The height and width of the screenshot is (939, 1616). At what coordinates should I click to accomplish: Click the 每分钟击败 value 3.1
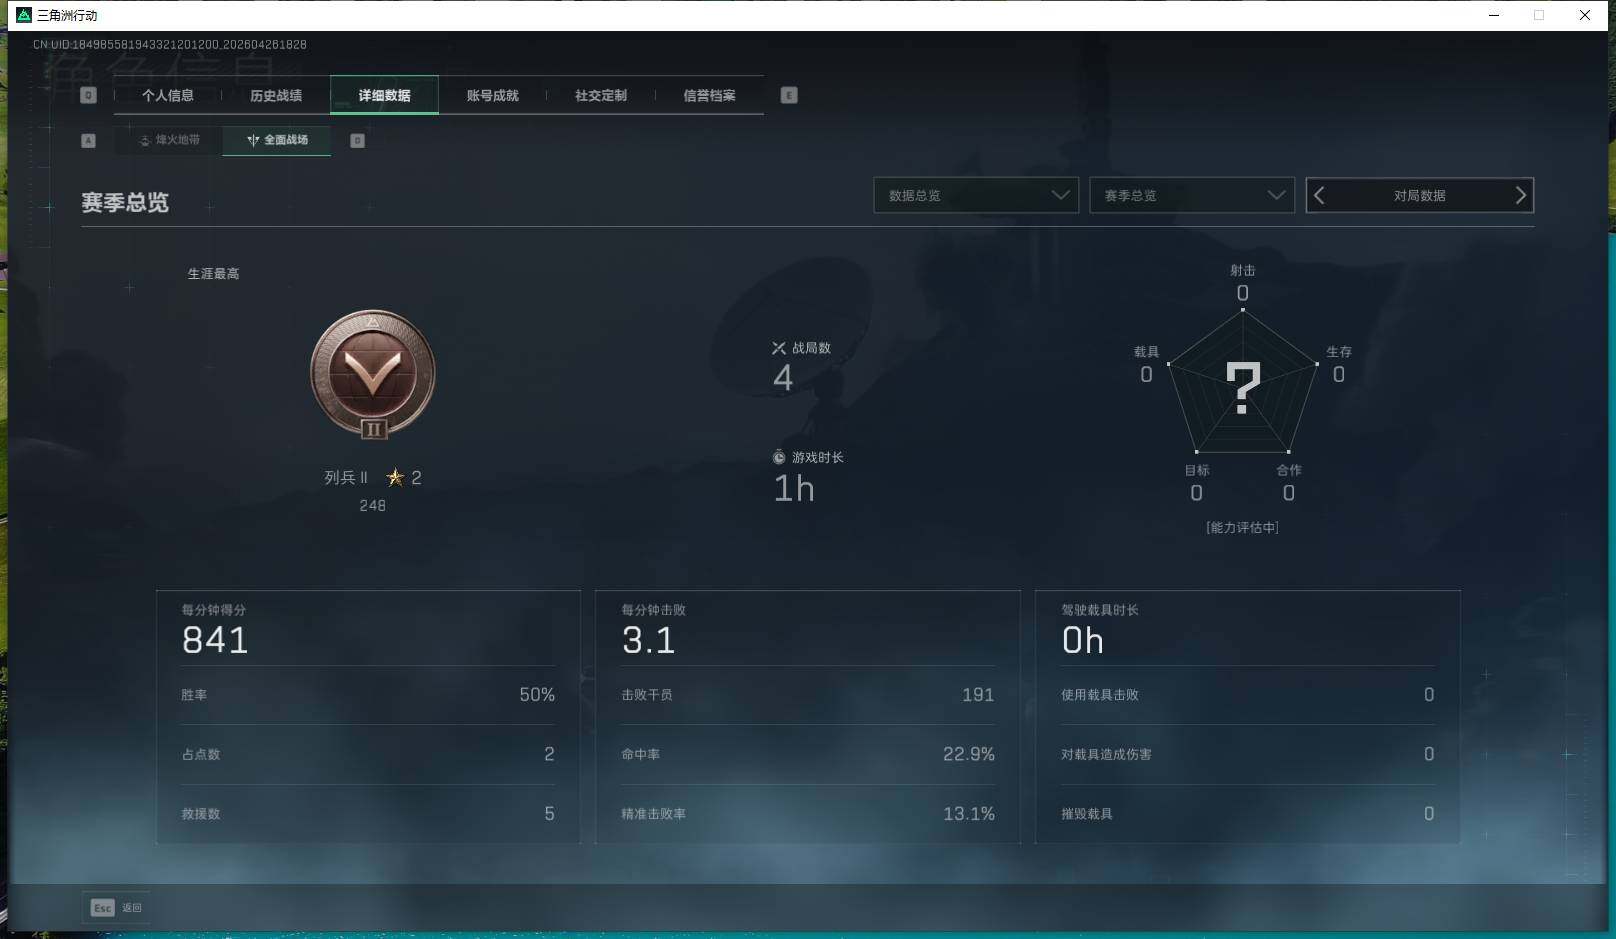click(649, 640)
